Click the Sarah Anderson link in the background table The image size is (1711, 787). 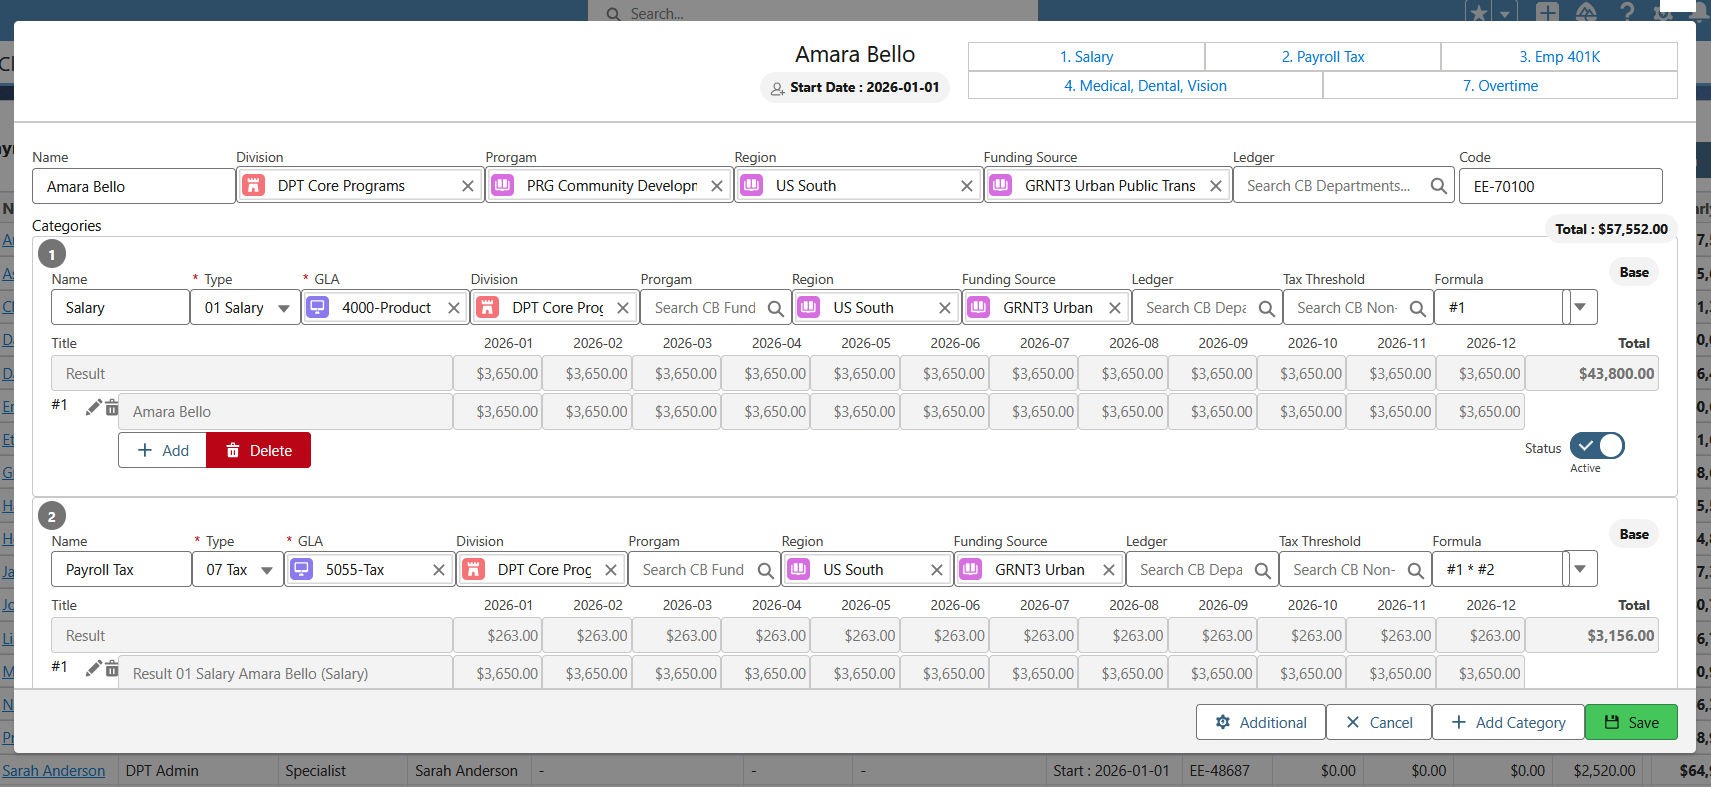click(54, 771)
